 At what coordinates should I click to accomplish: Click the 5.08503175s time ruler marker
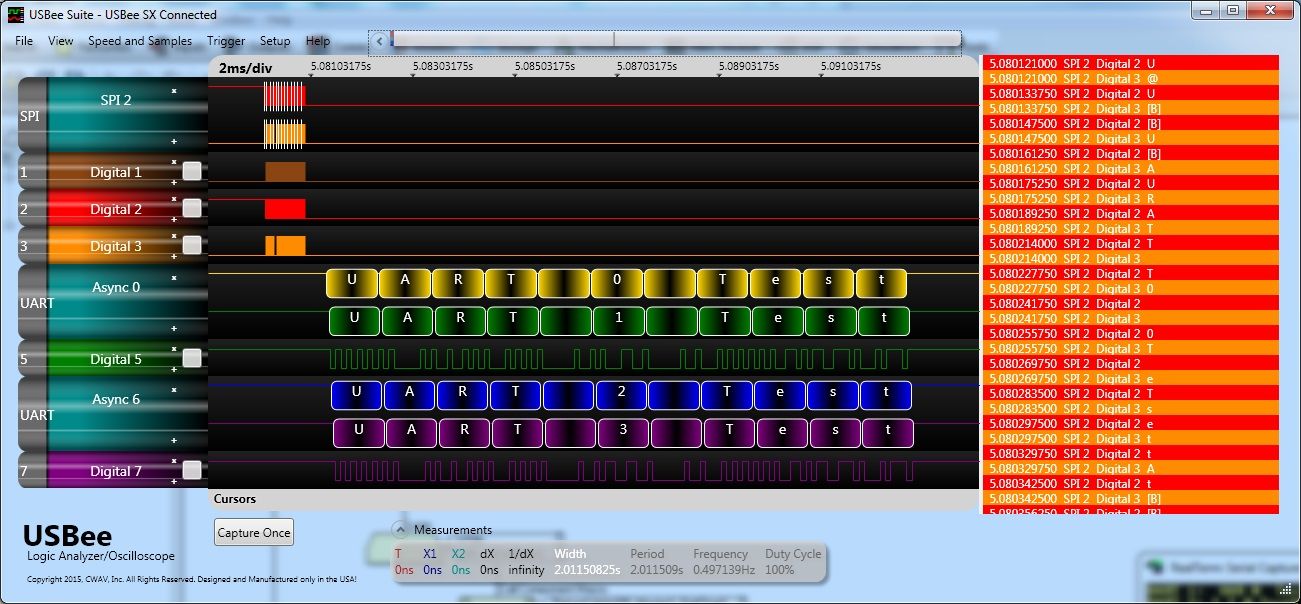coord(544,67)
